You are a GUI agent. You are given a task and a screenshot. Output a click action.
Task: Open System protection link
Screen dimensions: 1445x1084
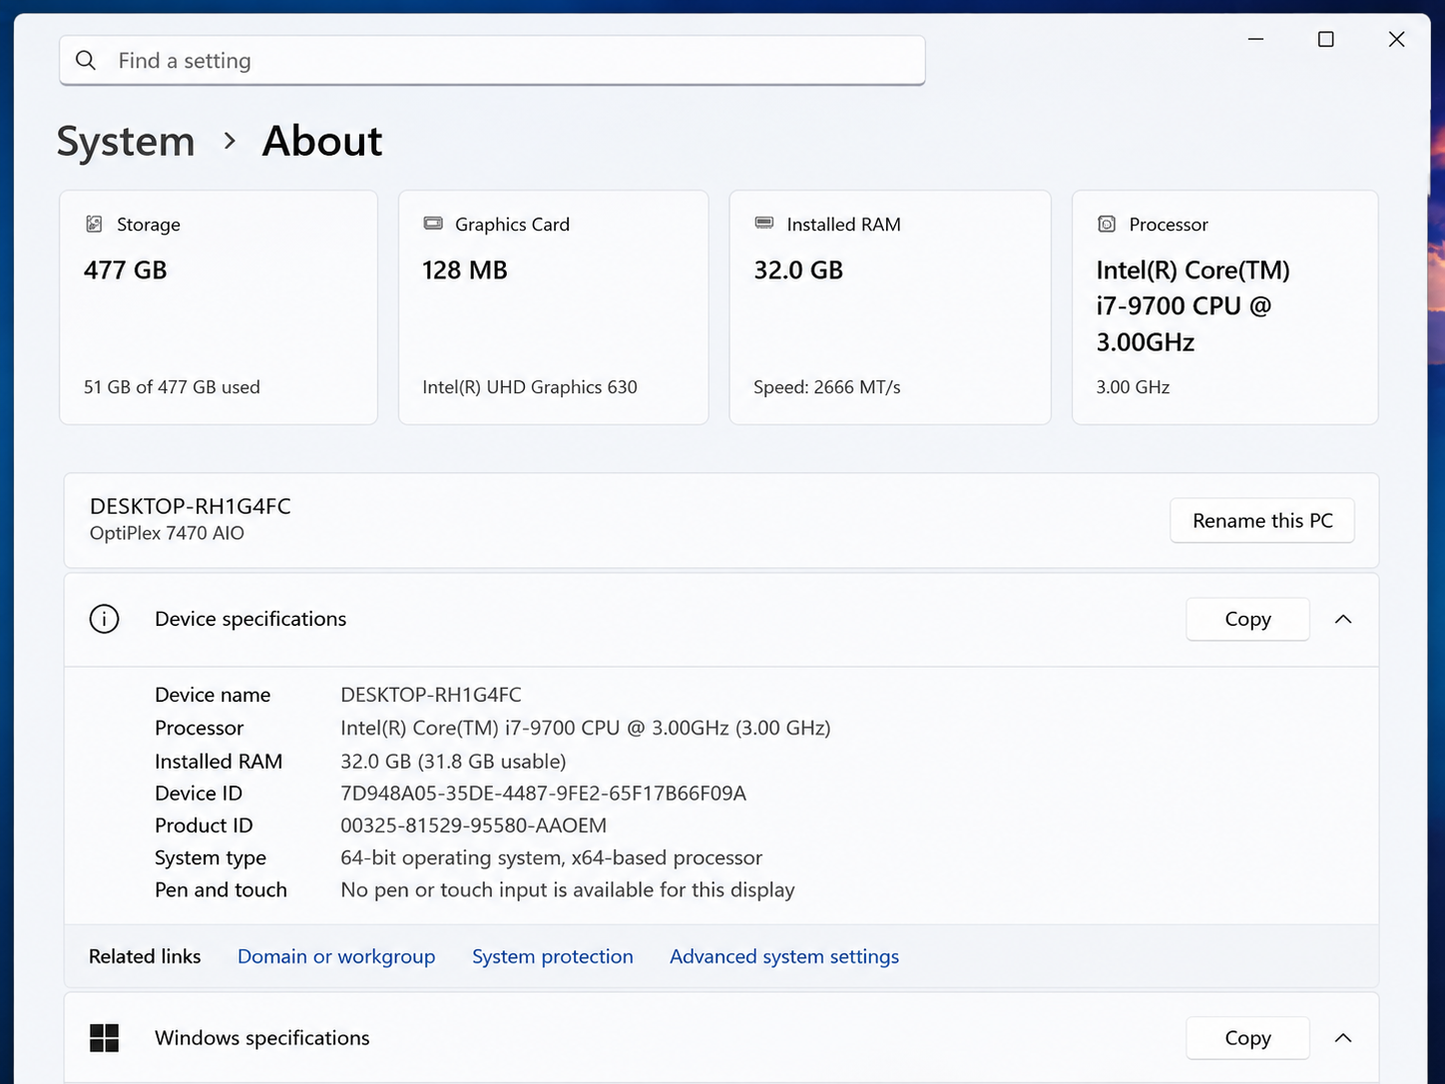pyautogui.click(x=552, y=957)
